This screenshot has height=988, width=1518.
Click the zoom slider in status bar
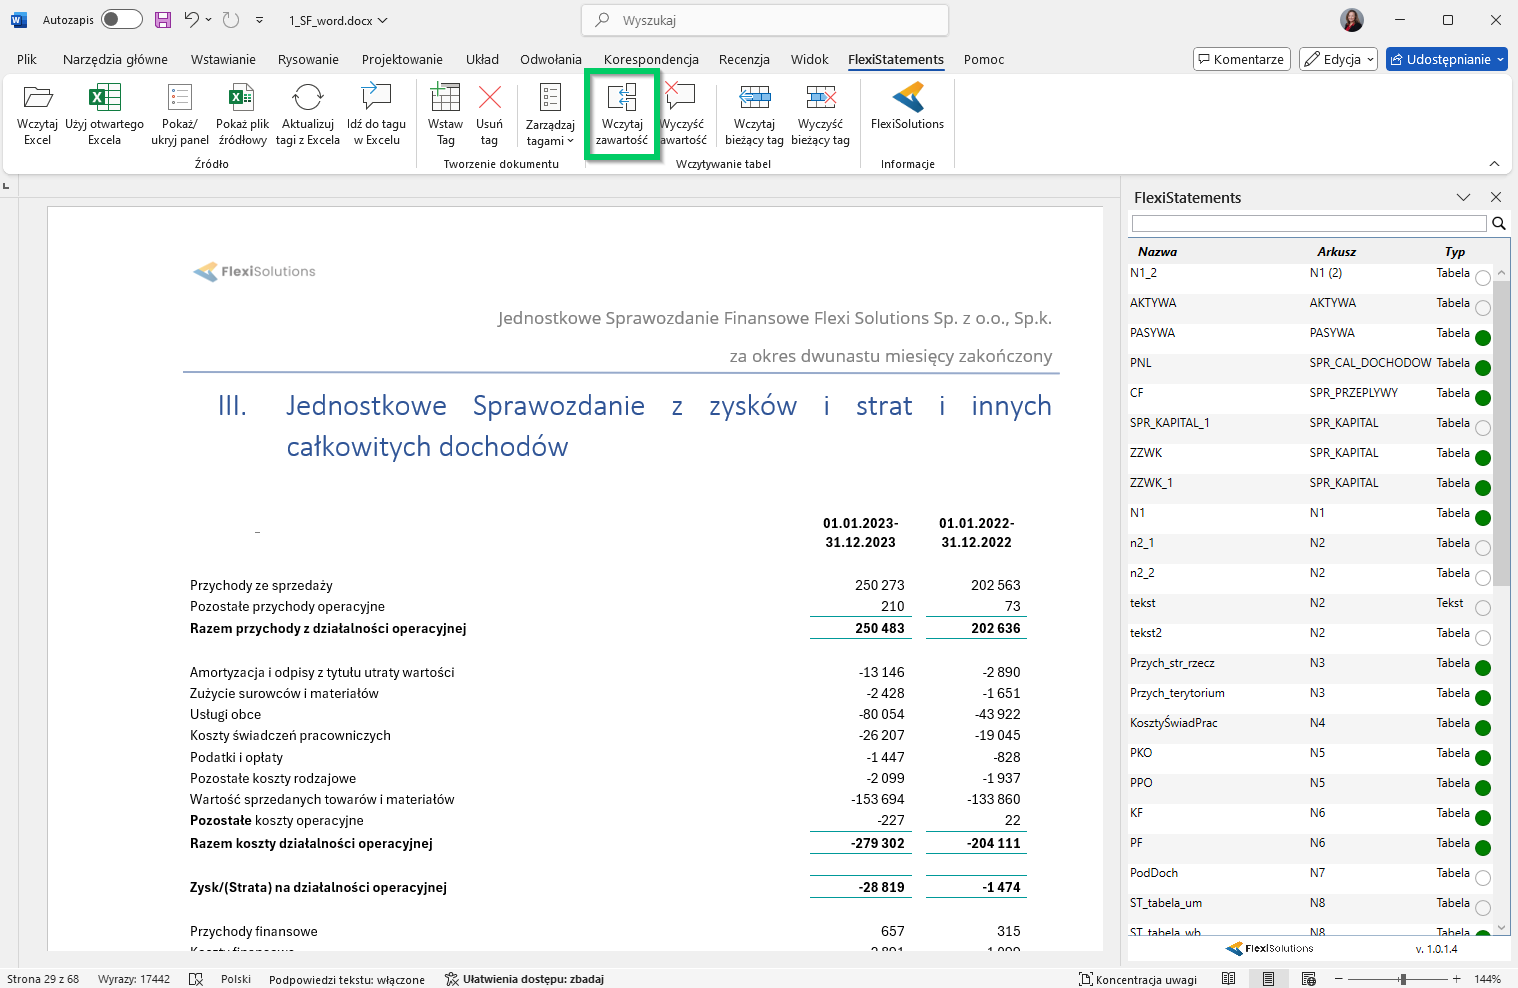click(x=1403, y=979)
